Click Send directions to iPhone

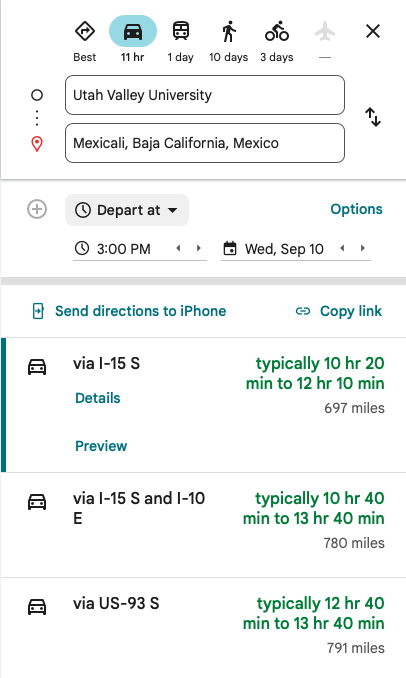tap(129, 311)
